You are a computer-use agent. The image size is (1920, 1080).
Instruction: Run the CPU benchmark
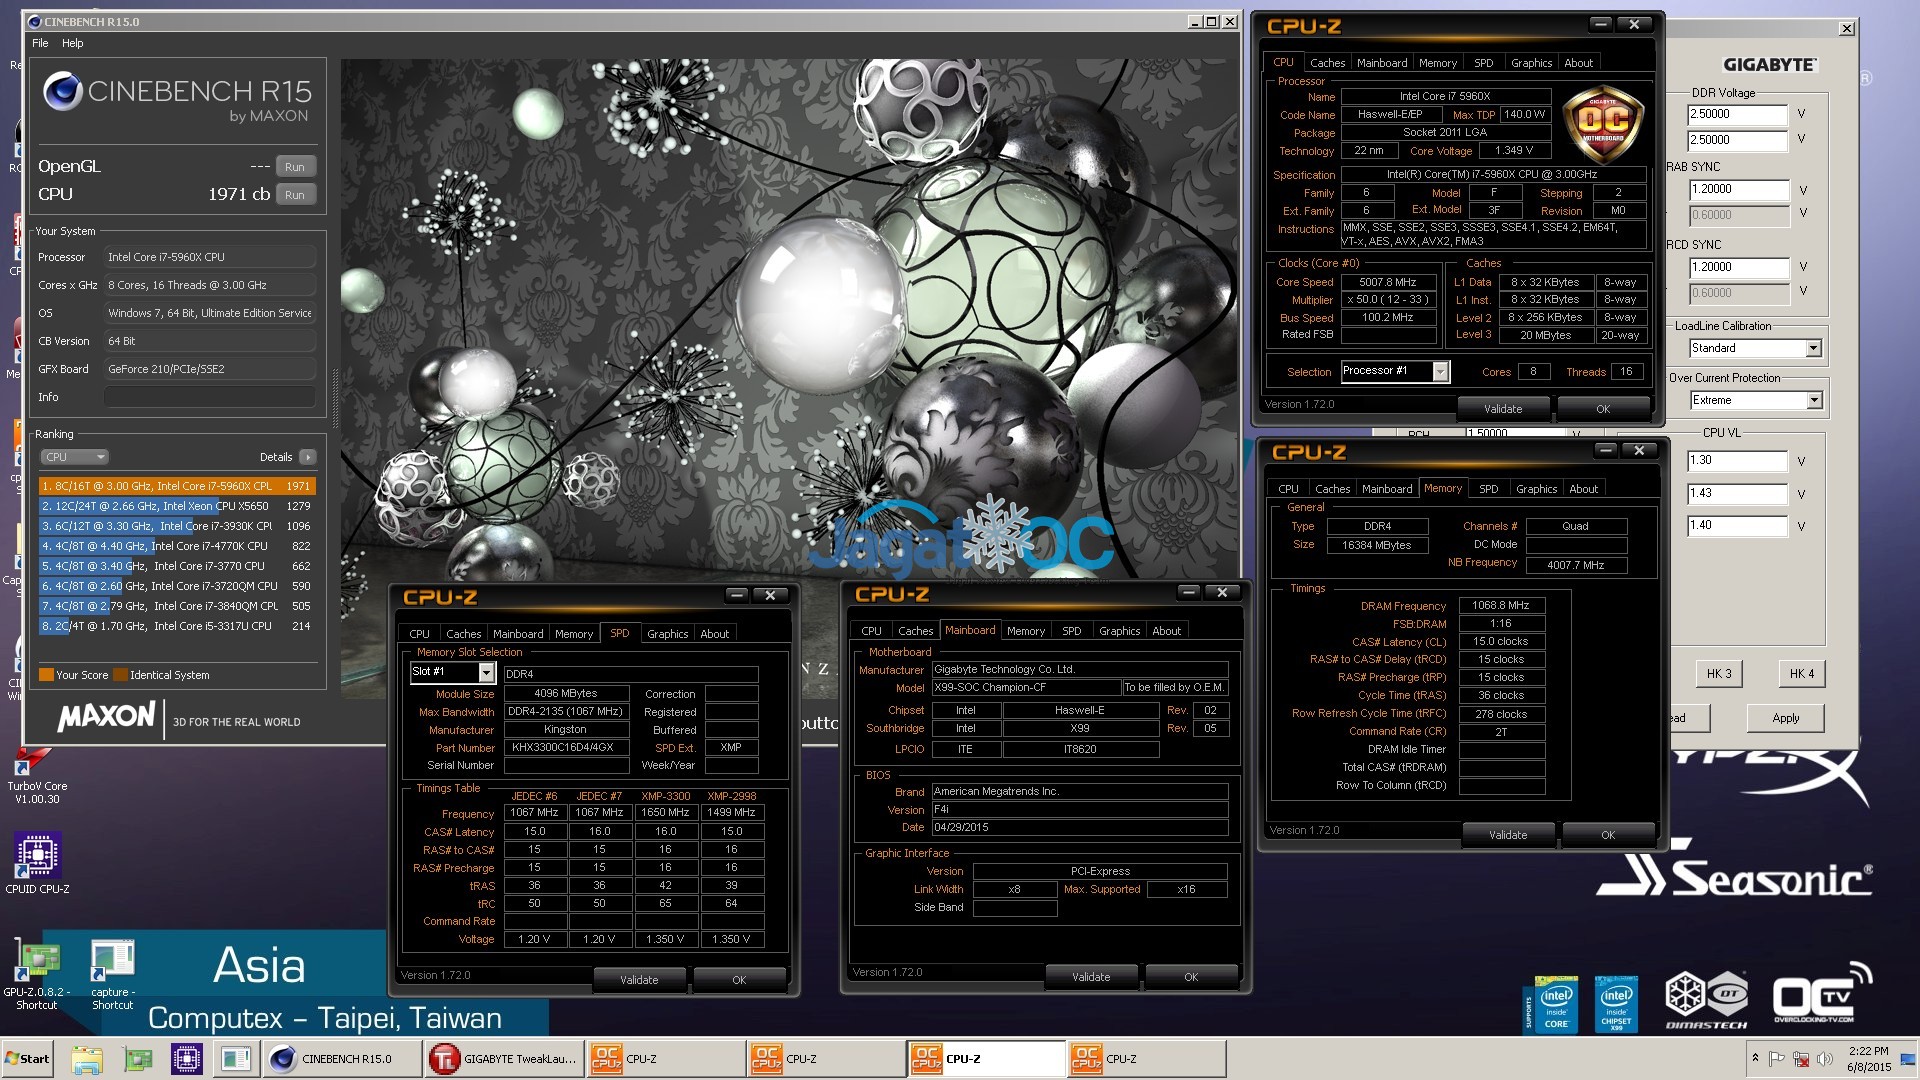tap(294, 195)
